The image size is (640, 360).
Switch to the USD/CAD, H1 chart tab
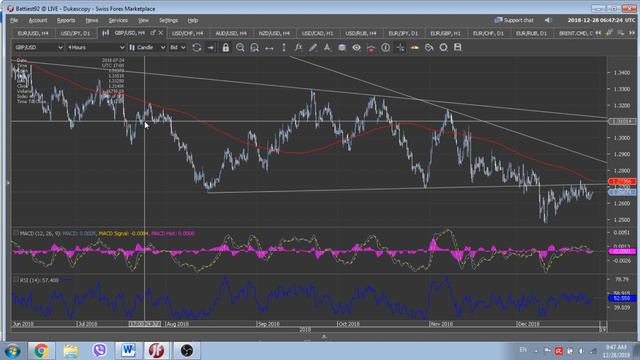pyautogui.click(x=317, y=33)
